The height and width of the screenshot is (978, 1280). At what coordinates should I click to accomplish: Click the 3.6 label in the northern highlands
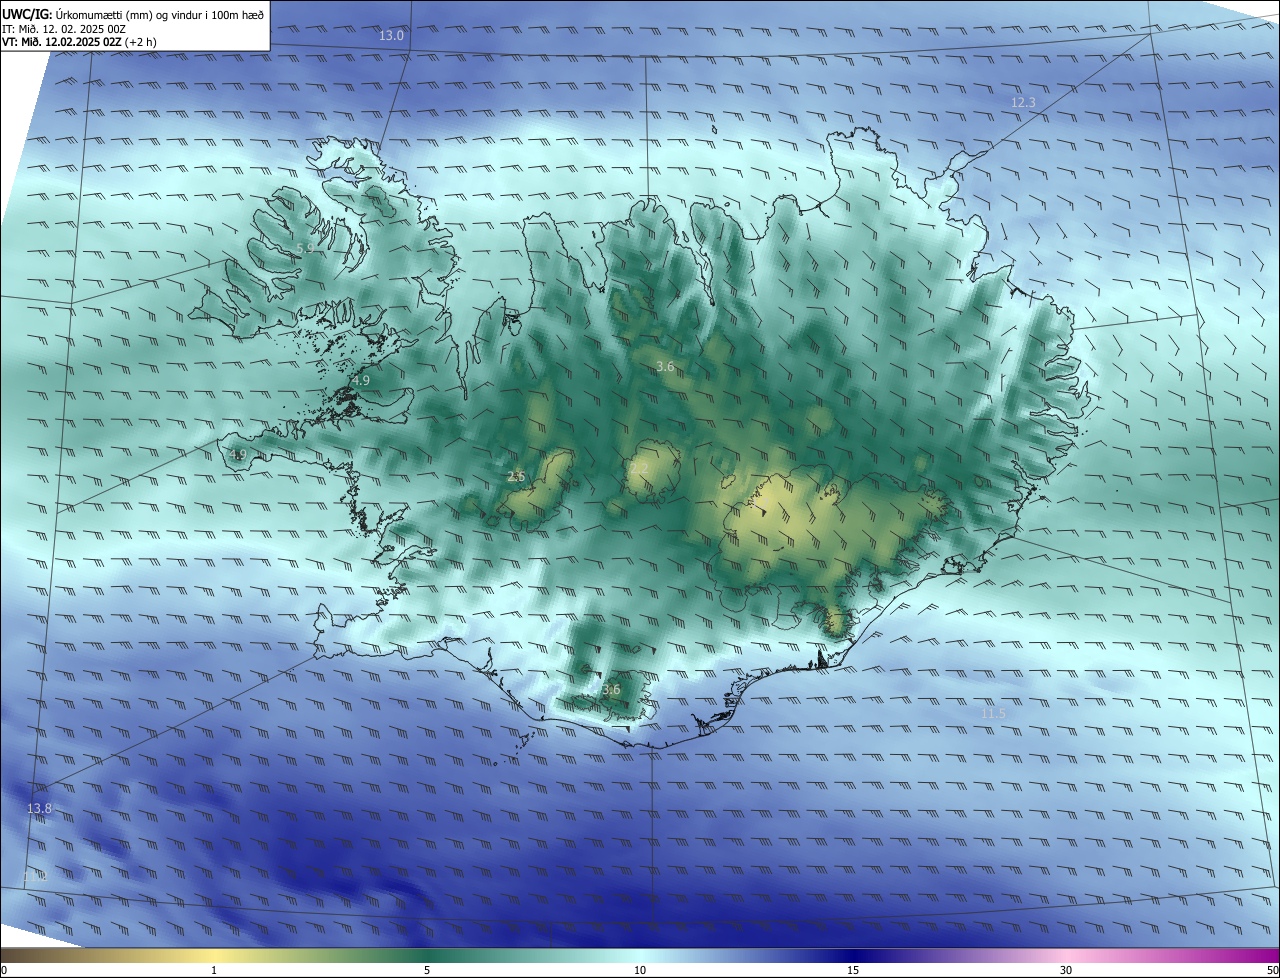(665, 367)
